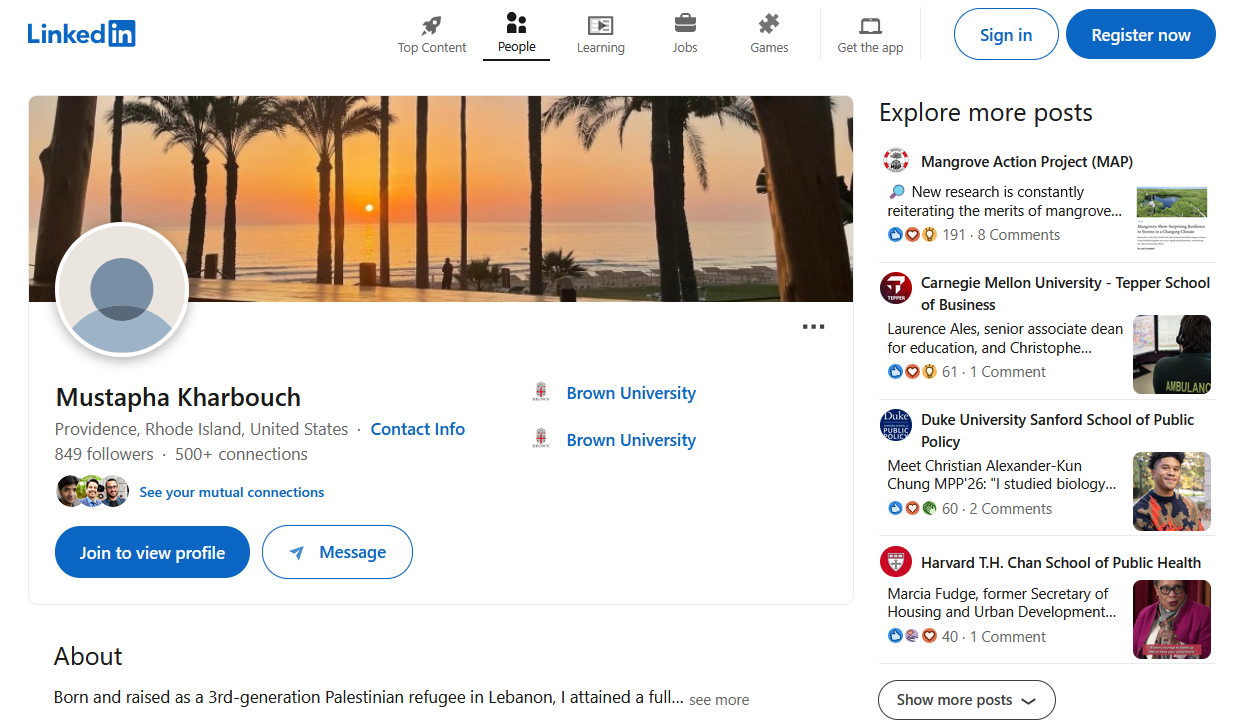Click the default profile avatar
This screenshot has height=727, width=1251.
coord(122,289)
